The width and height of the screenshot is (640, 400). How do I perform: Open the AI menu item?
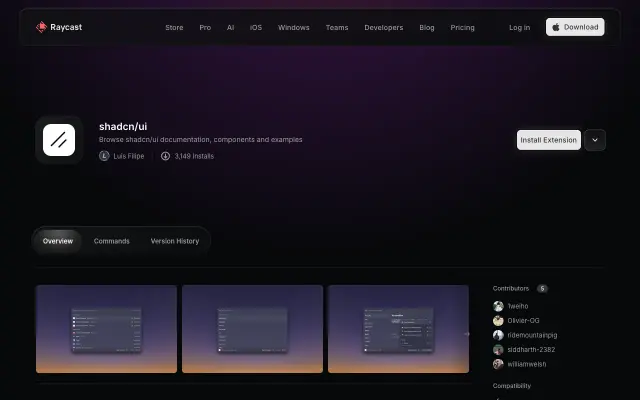point(231,28)
